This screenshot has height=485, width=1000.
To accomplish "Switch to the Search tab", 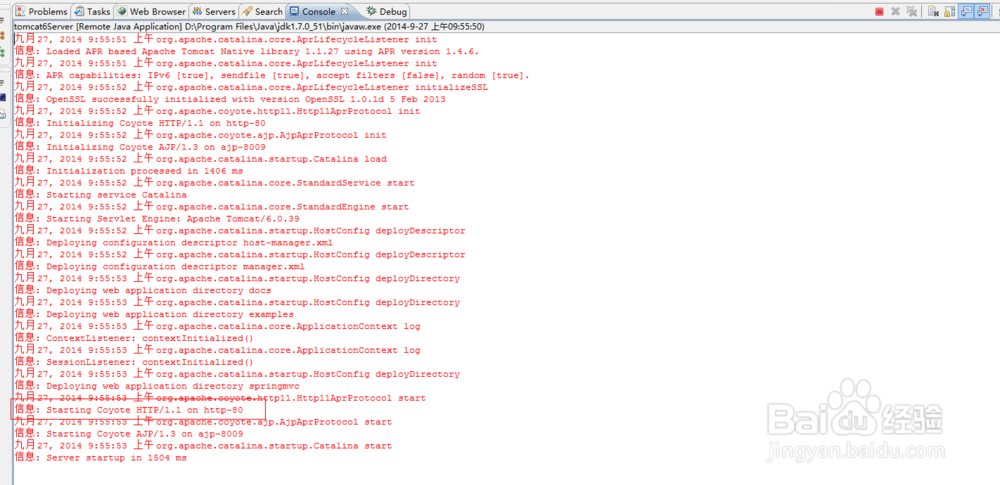I will point(262,11).
